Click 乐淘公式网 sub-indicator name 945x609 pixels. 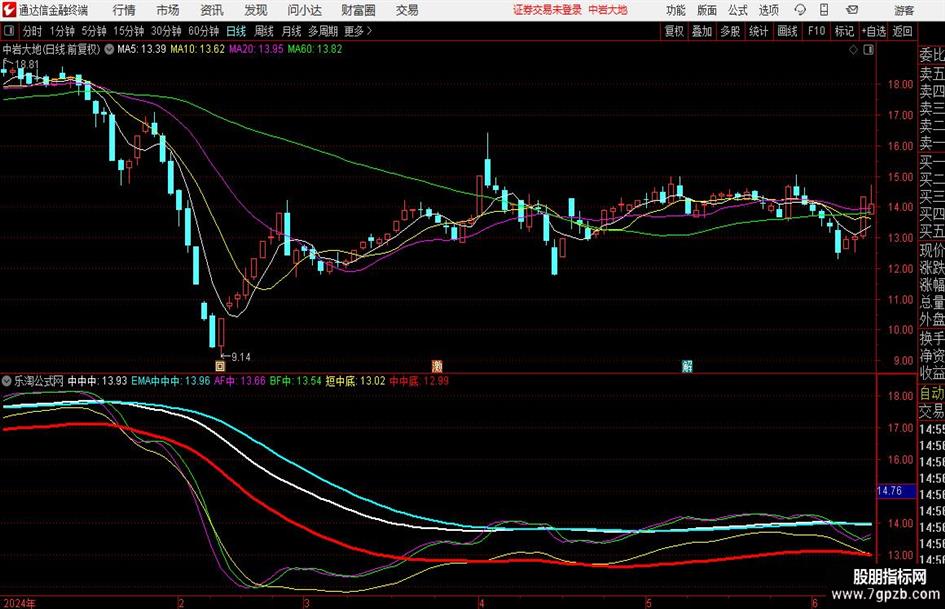pyautogui.click(x=39, y=381)
